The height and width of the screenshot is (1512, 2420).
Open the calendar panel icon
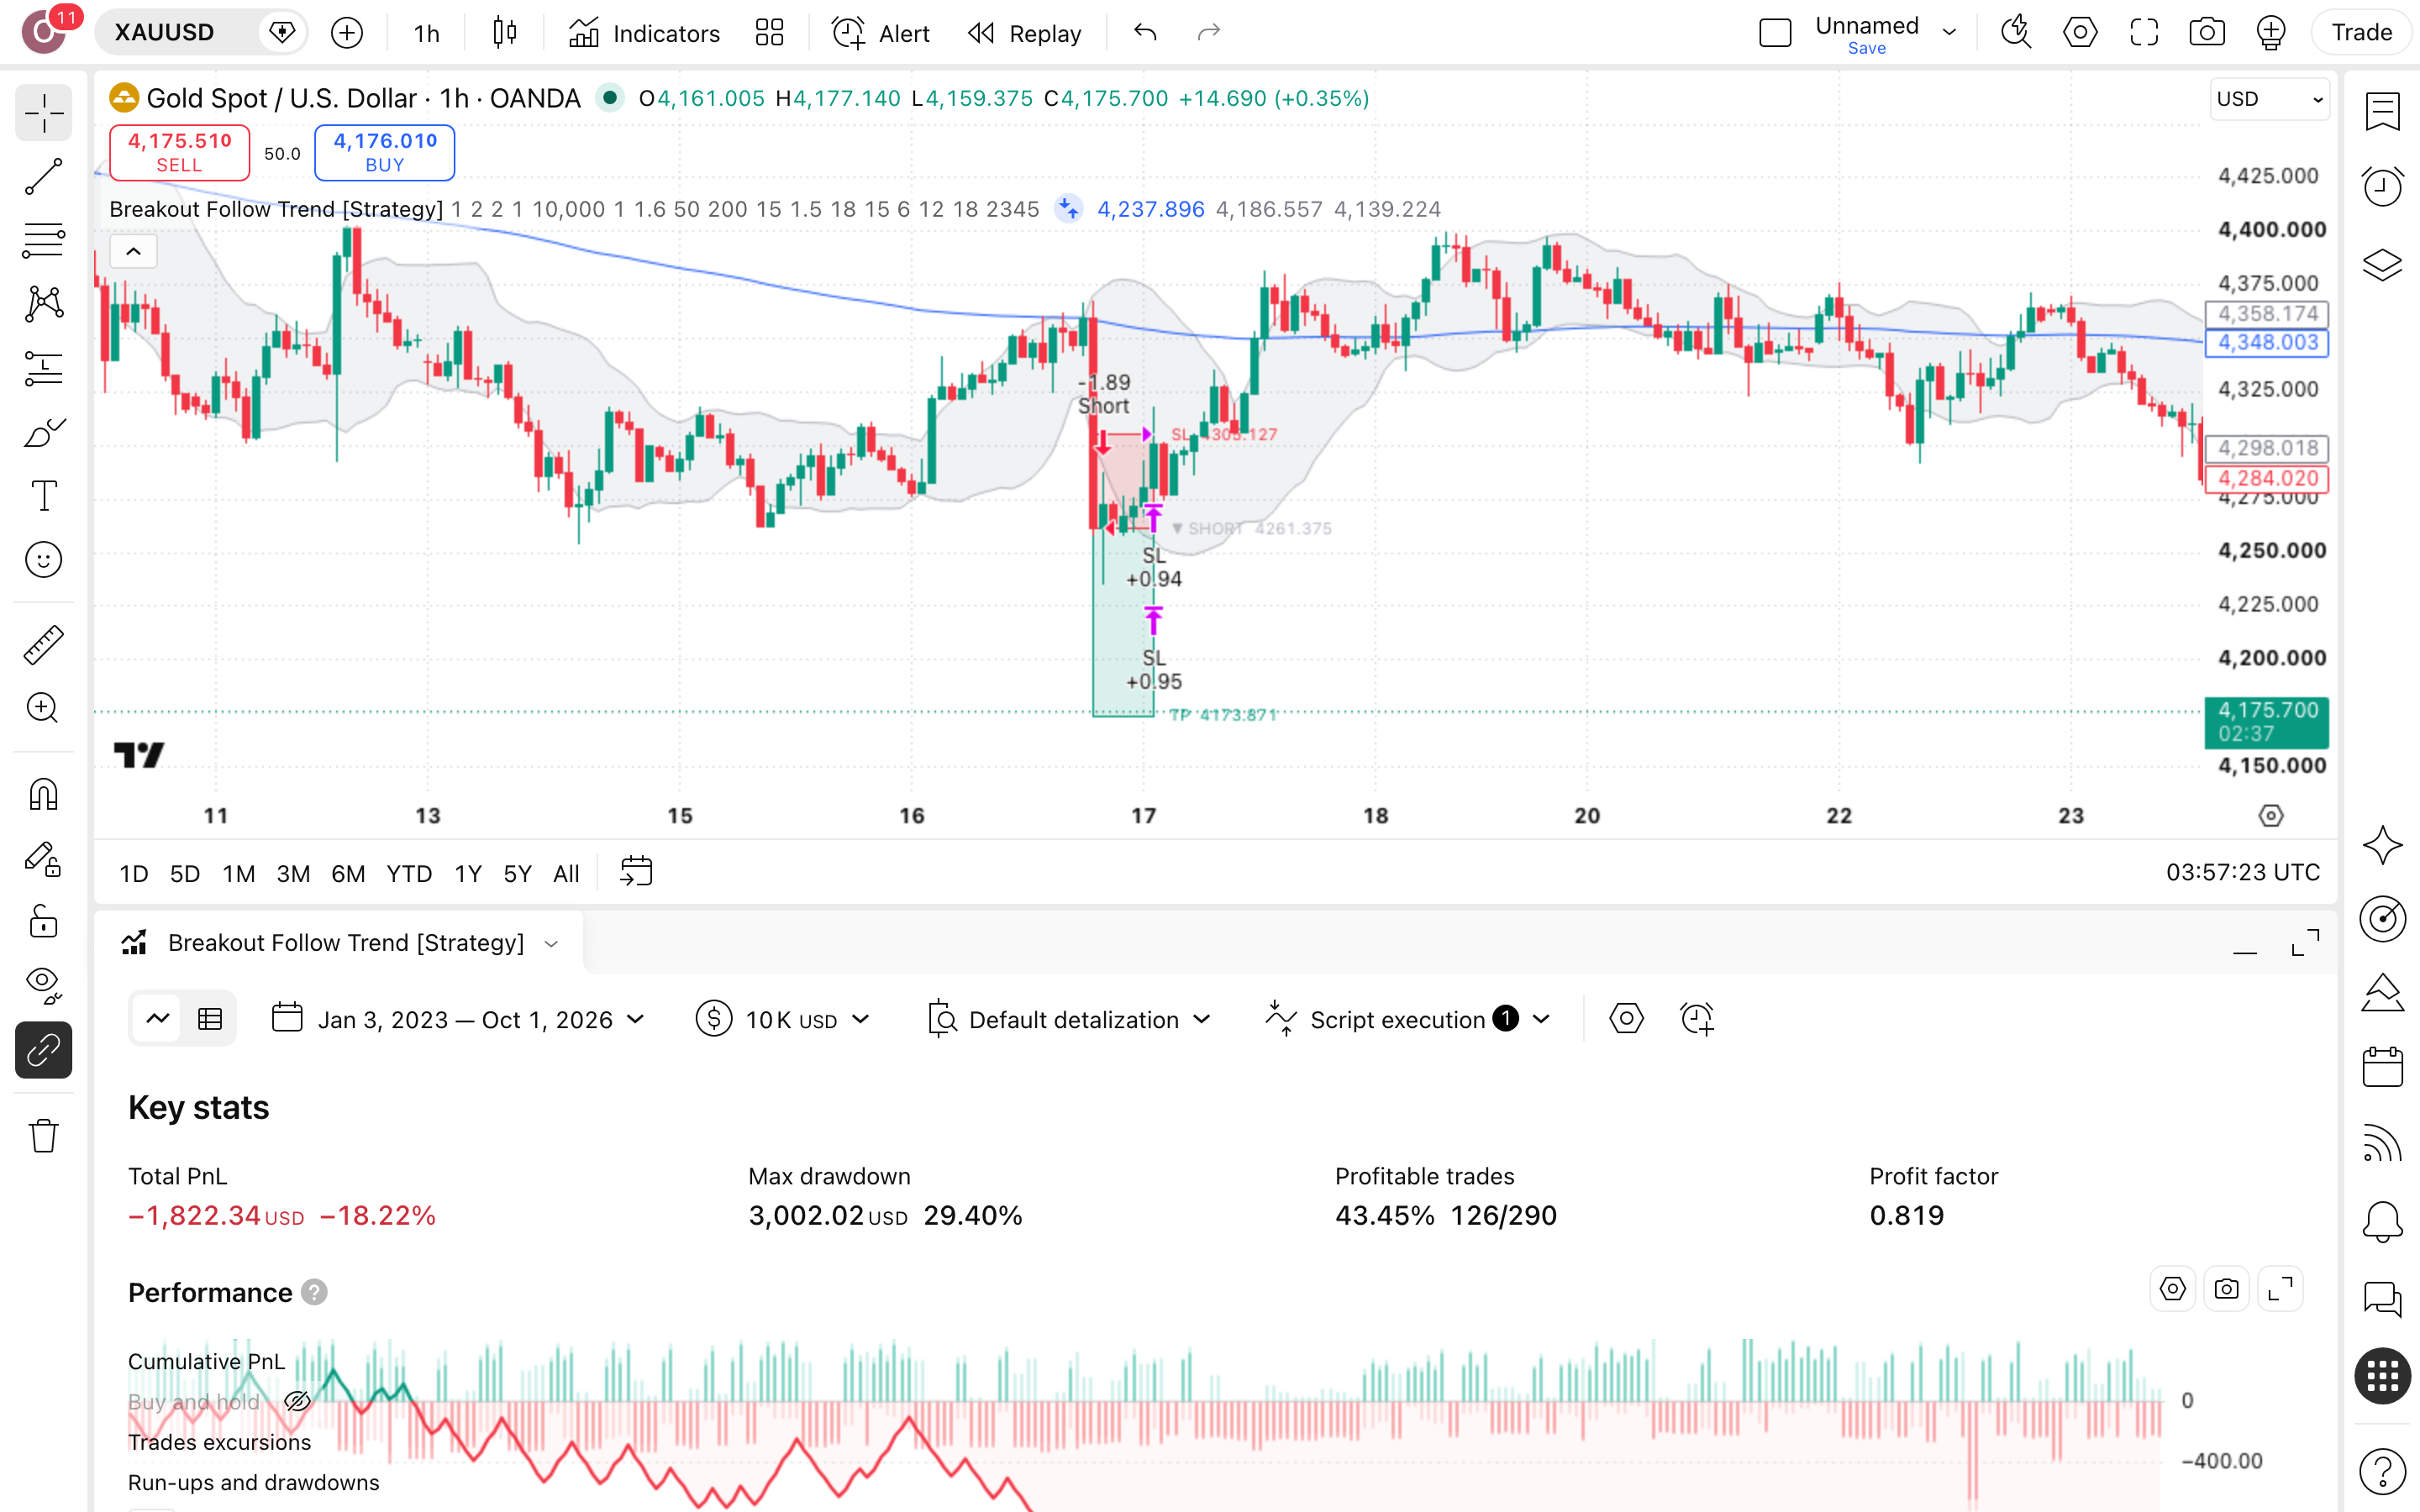(x=2382, y=1066)
